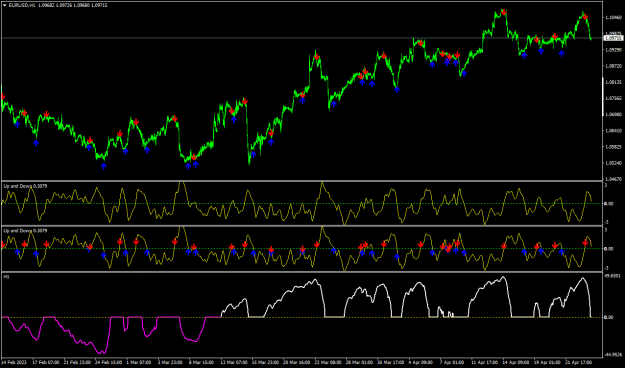Click the 28 Mar 01:00 time label
Image resolution: width=625 pixels, height=368 pixels.
click(359, 362)
